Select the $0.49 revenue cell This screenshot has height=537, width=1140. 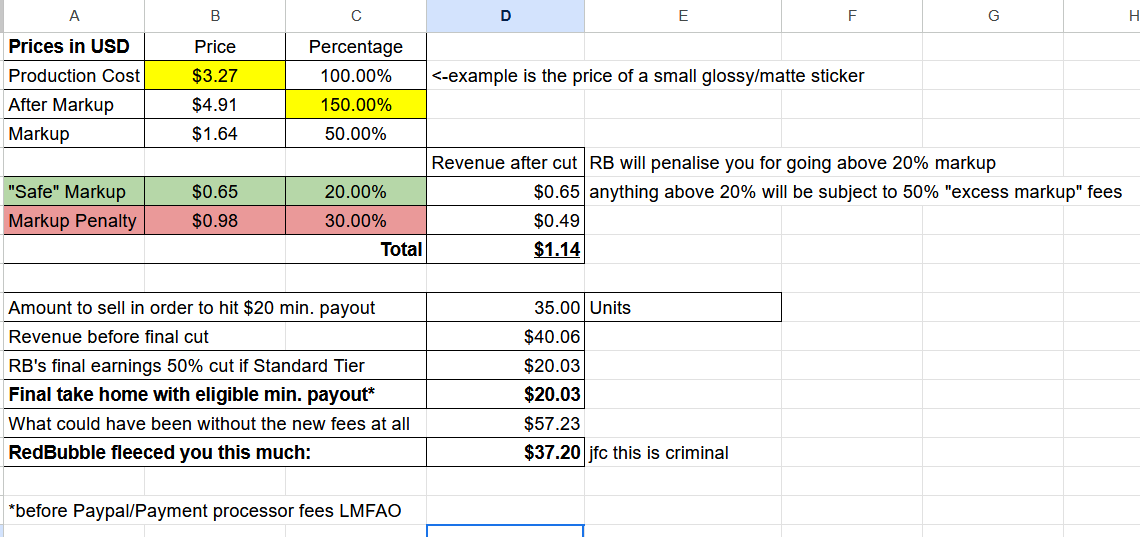(x=505, y=221)
